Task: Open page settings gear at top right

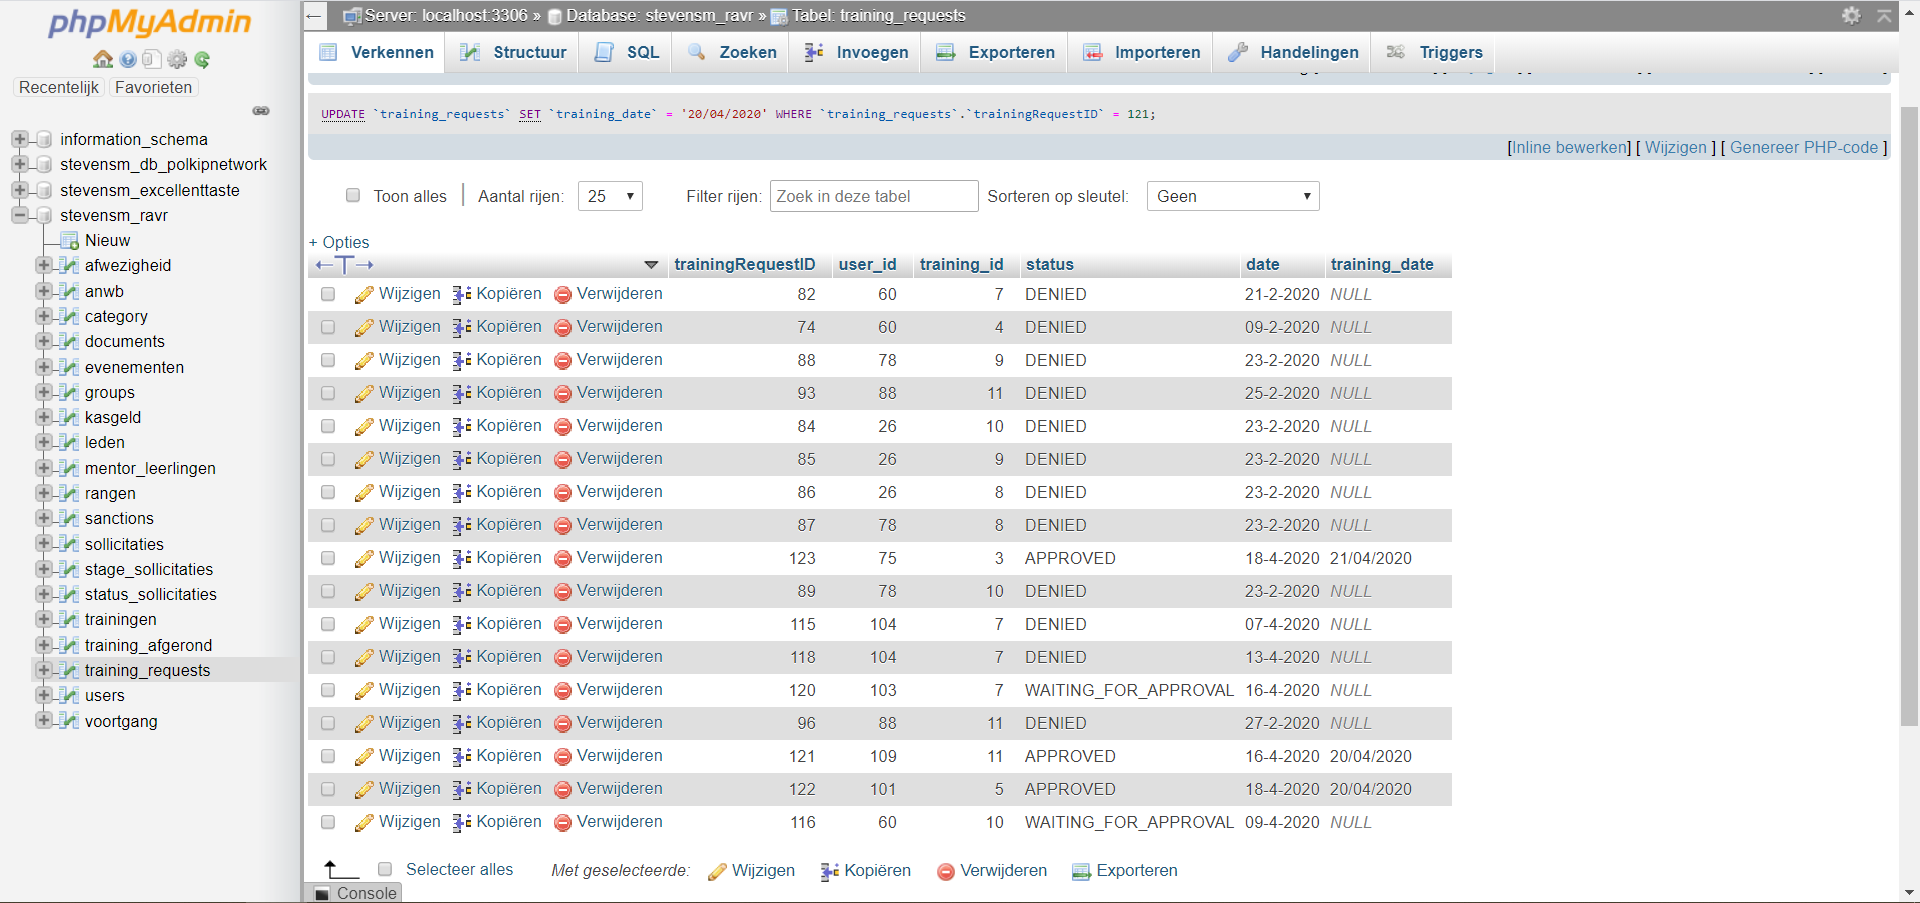Action: [x=1851, y=15]
